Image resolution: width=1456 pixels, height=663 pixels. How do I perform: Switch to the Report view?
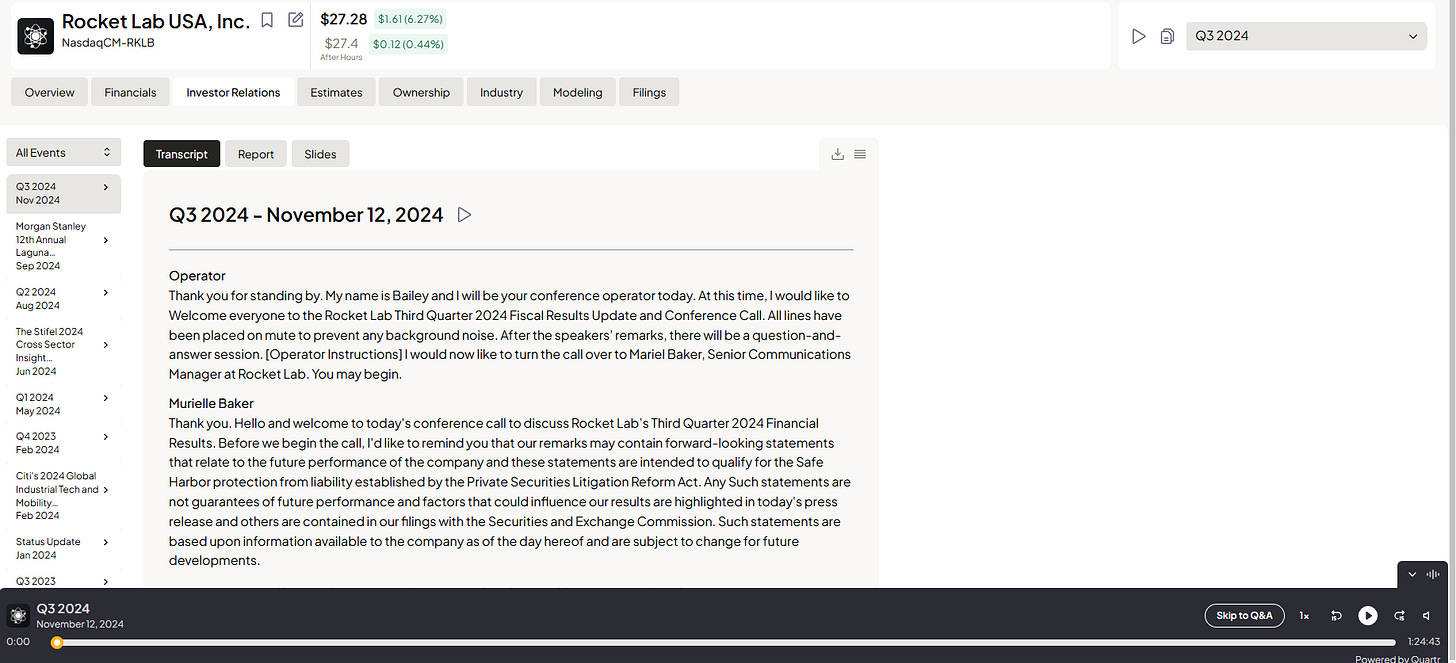click(256, 154)
